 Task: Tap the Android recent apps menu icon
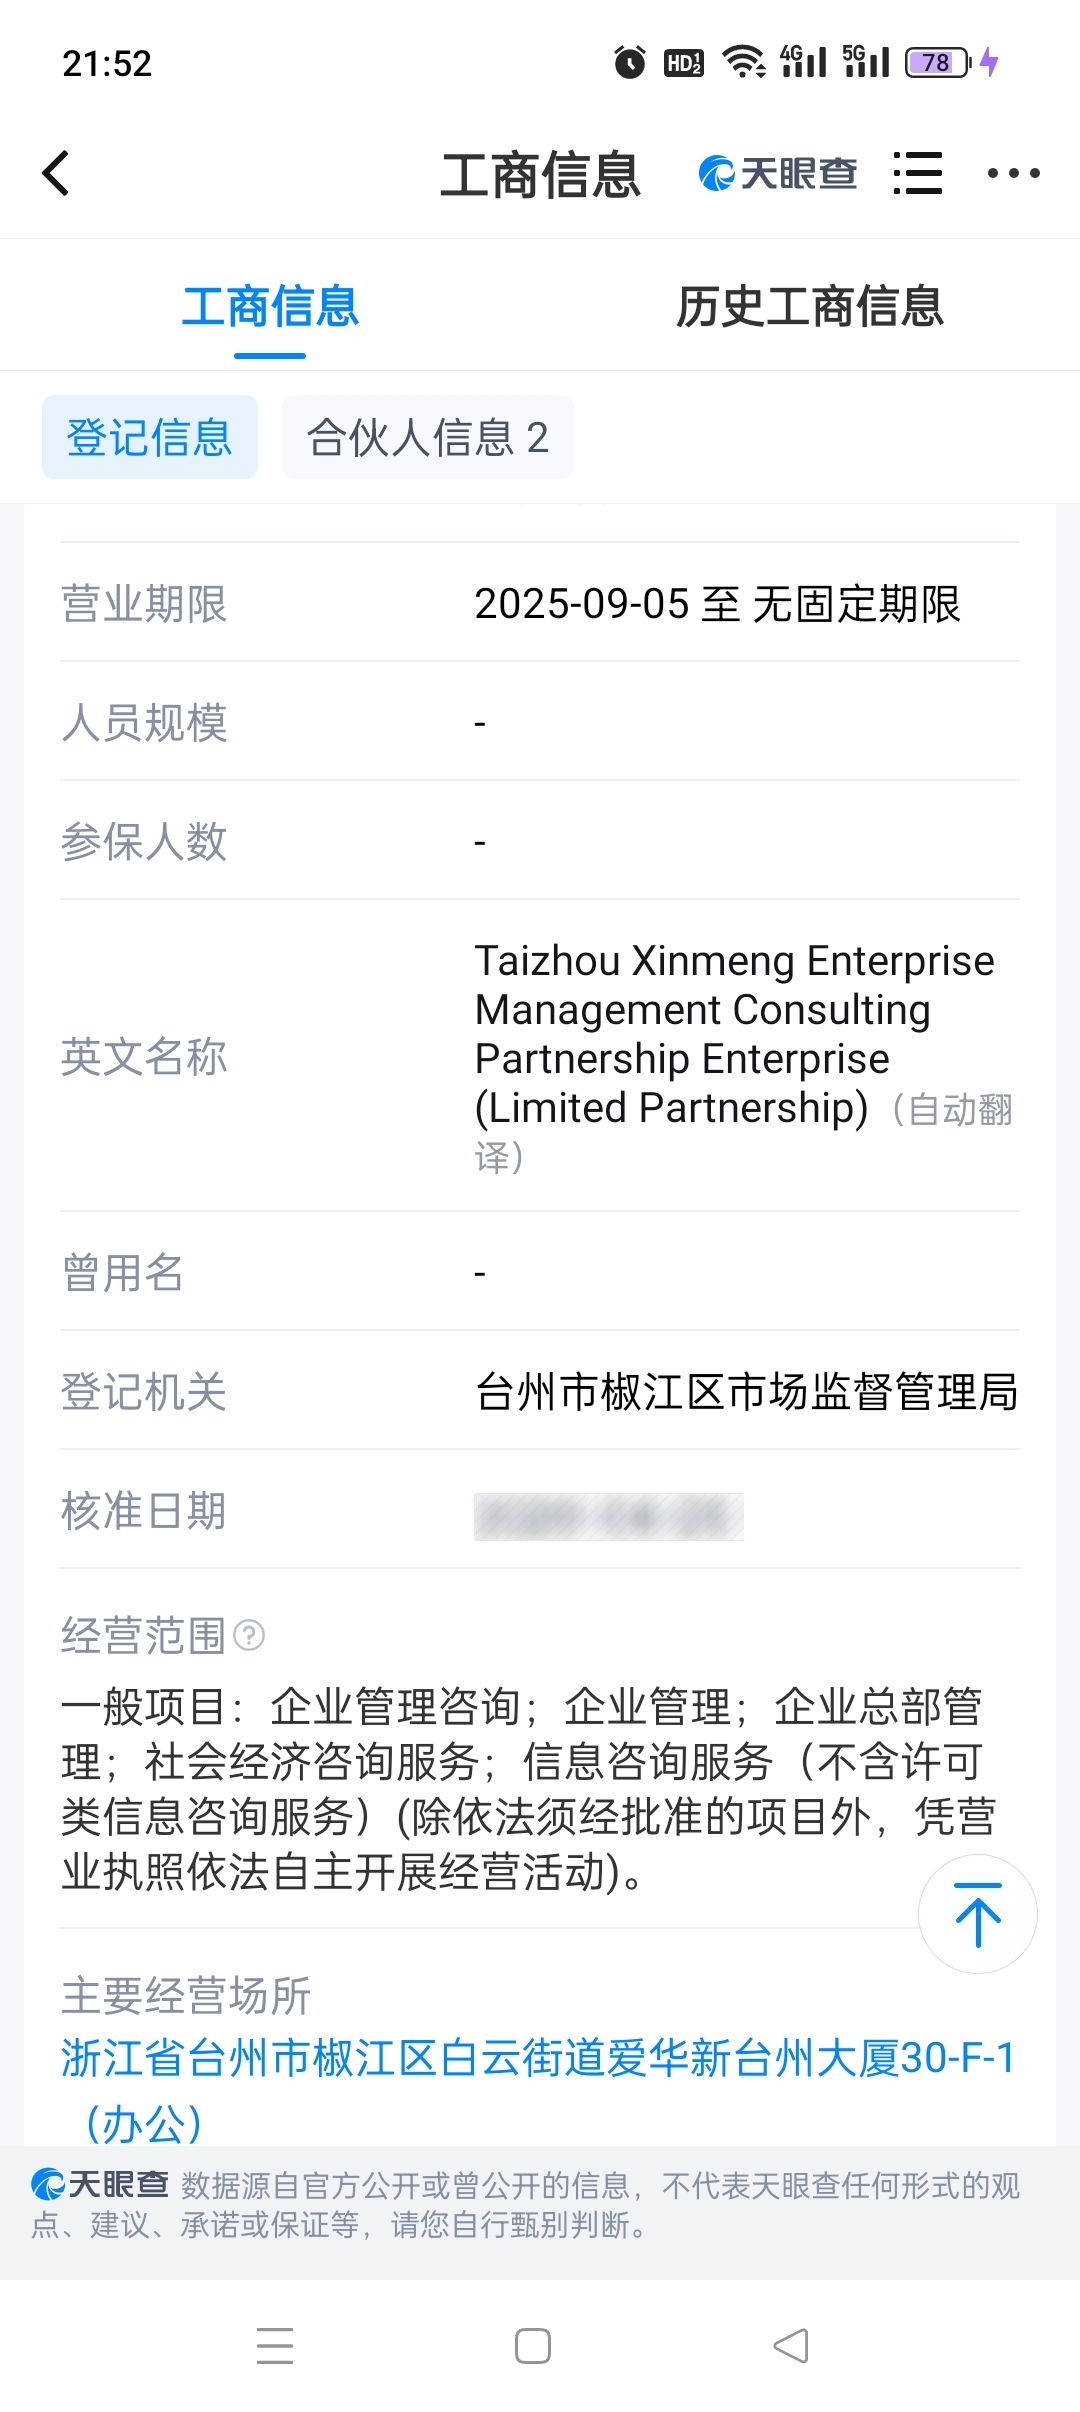275,2345
